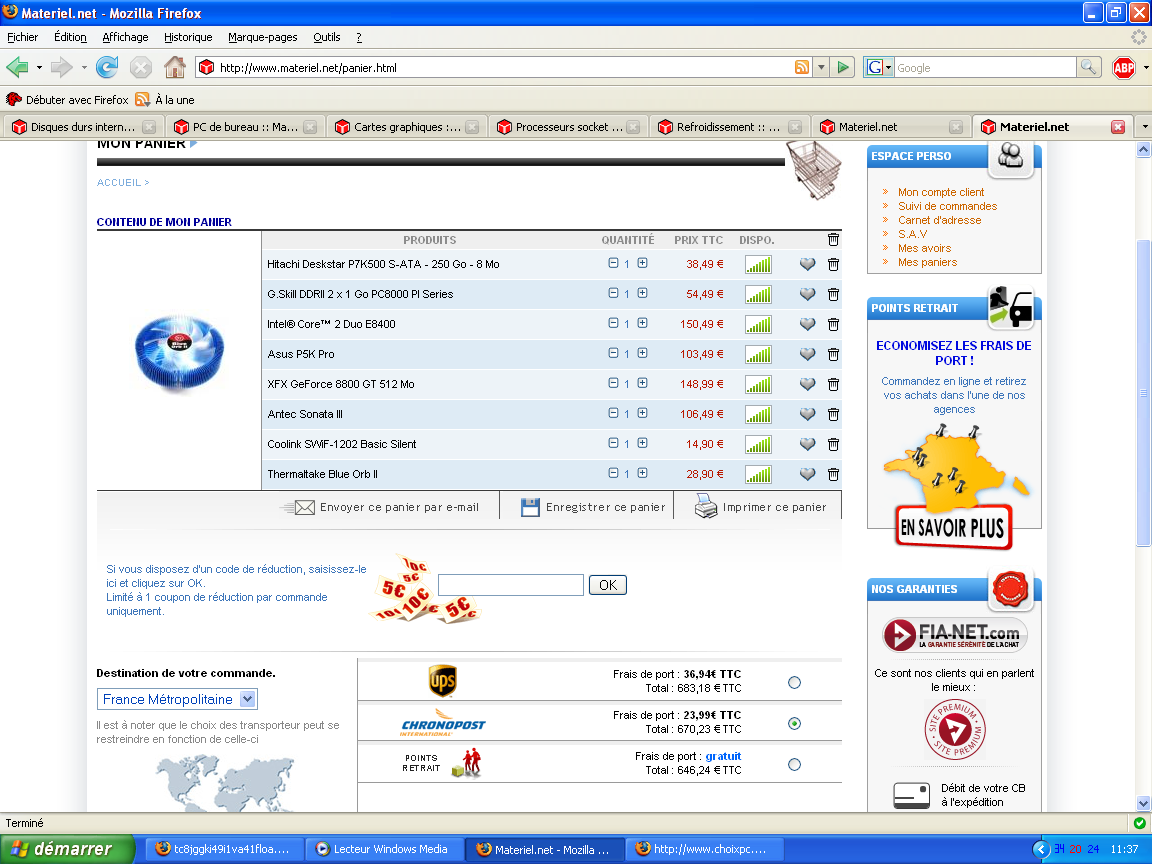Click OK to apply reduction code

[x=608, y=585]
